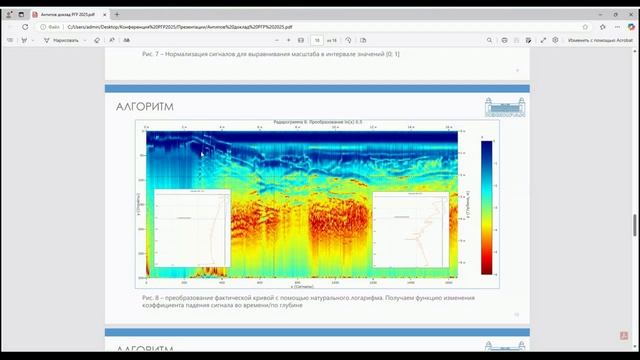The width and height of the screenshot is (640, 360).
Task: Click the page number field
Action: [317, 40]
